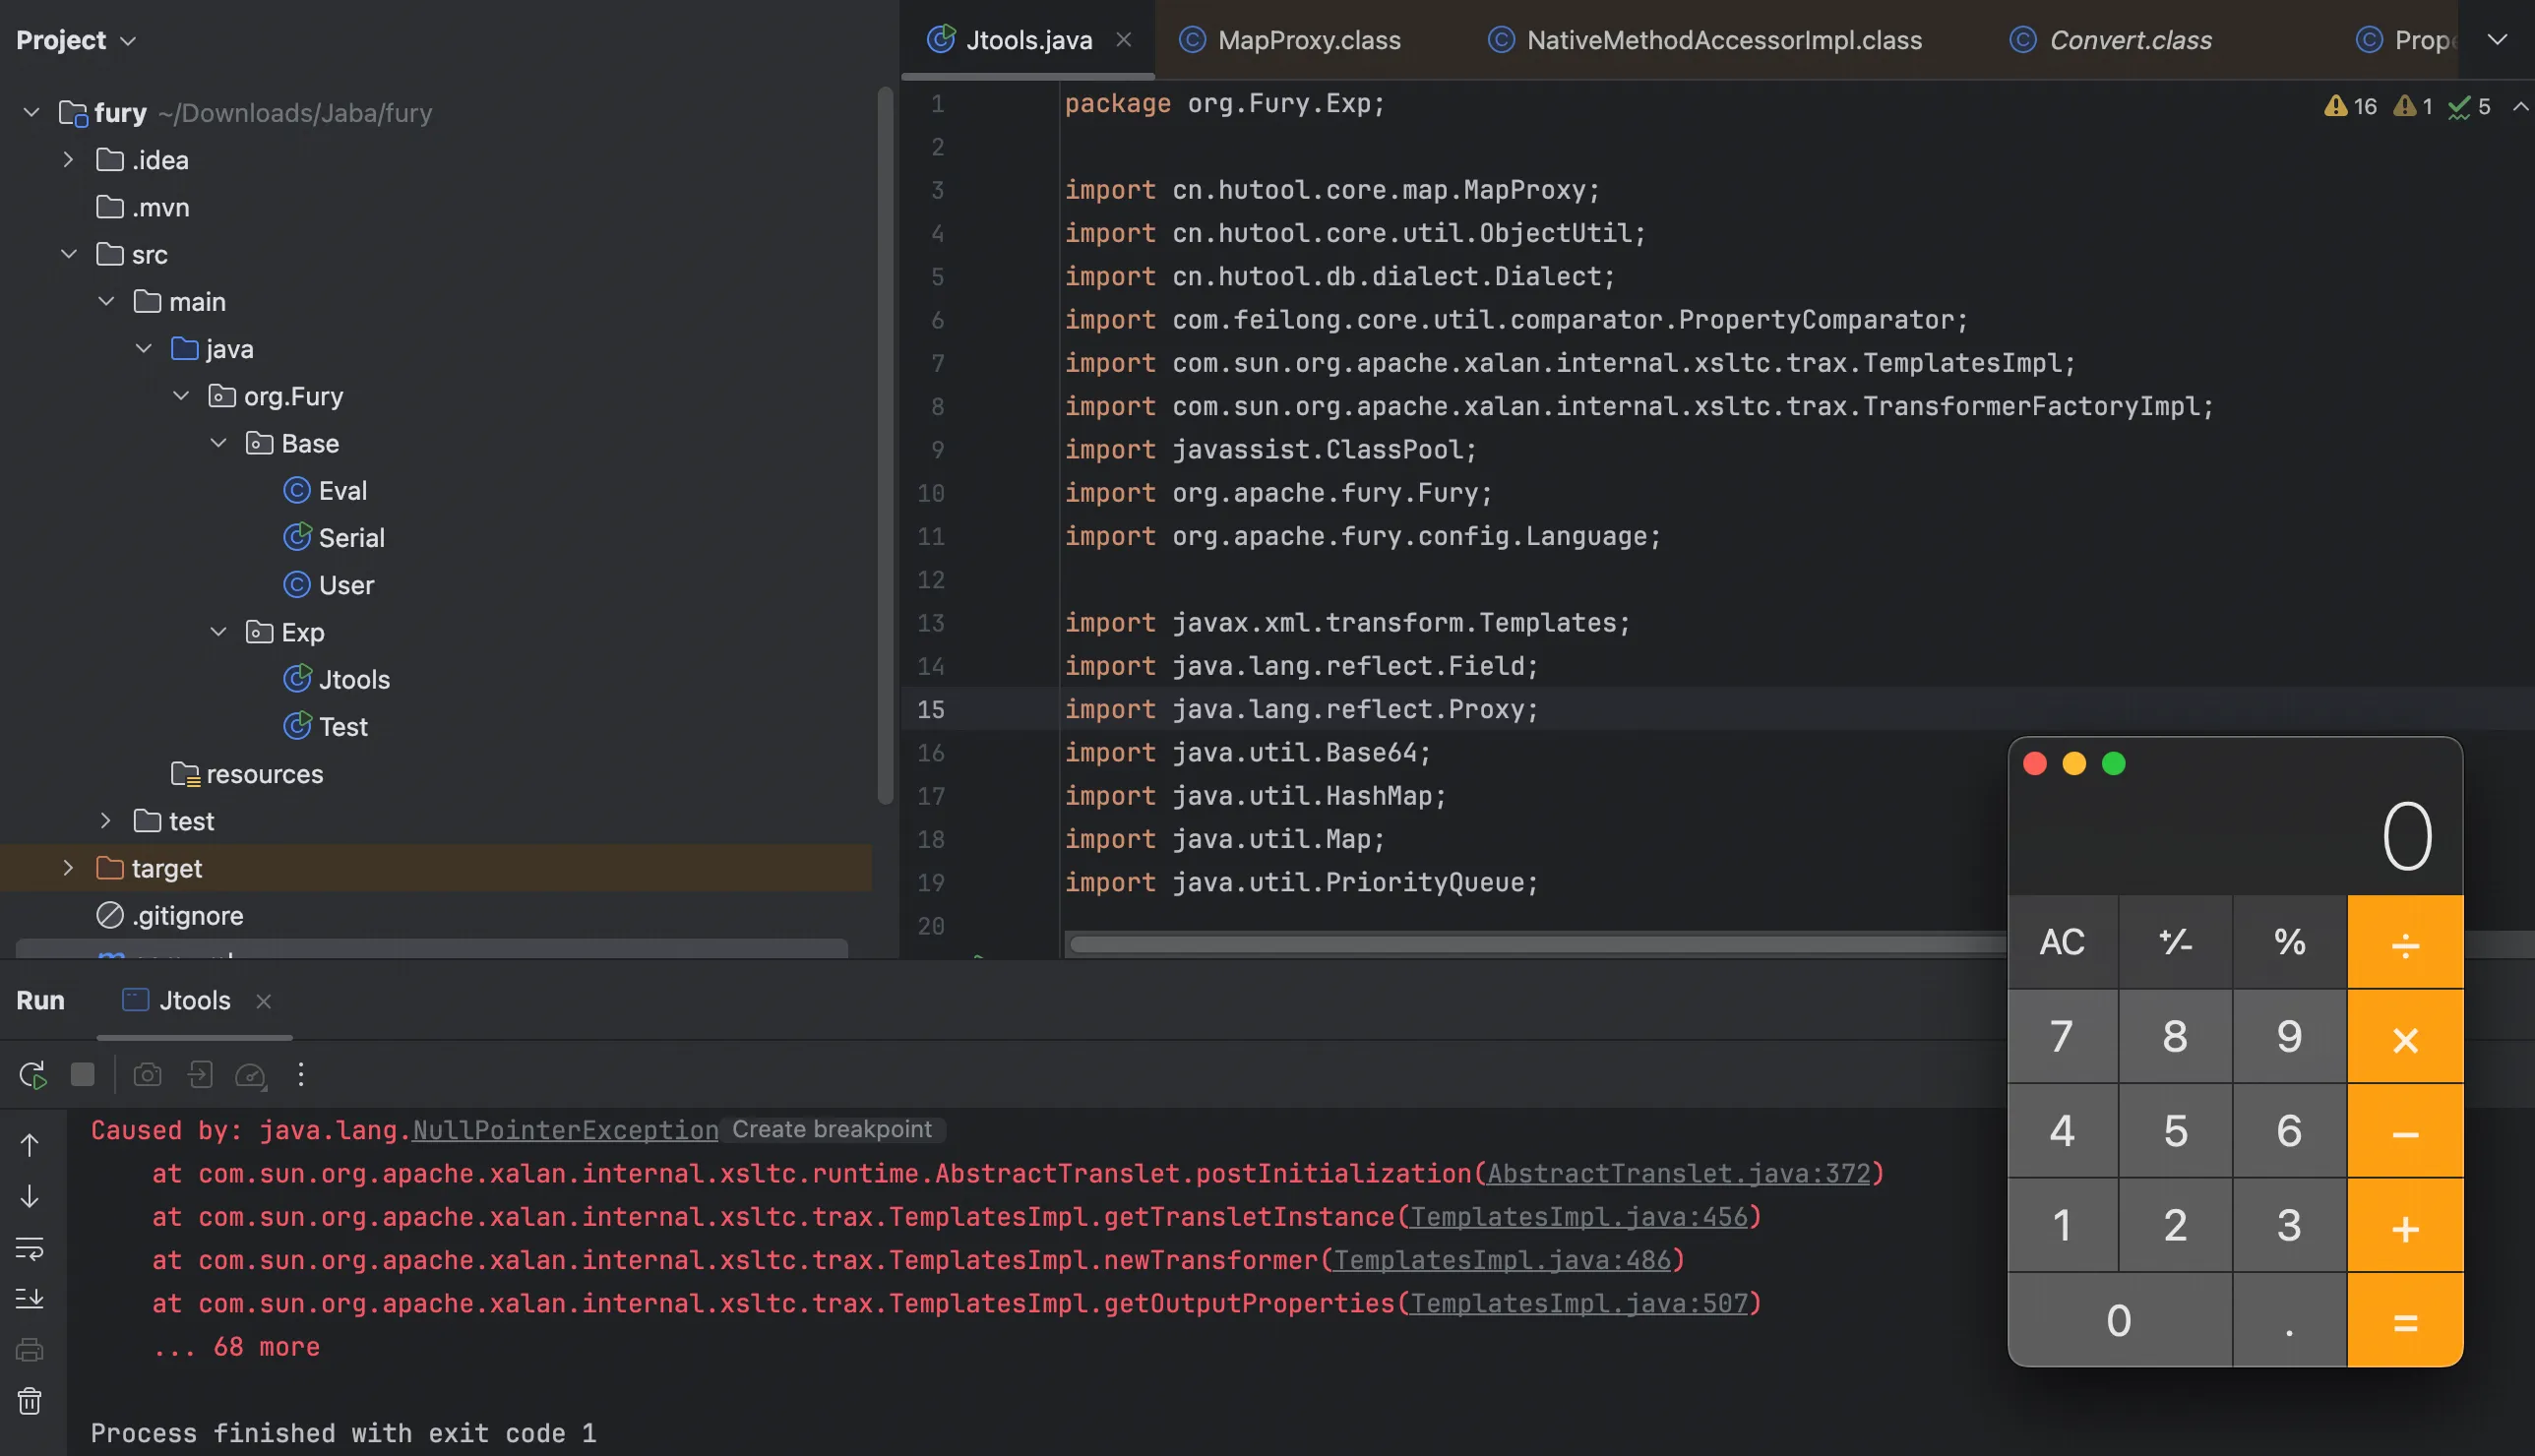Open the Serial class in tree
2535x1456 pixels.
pyautogui.click(x=351, y=538)
